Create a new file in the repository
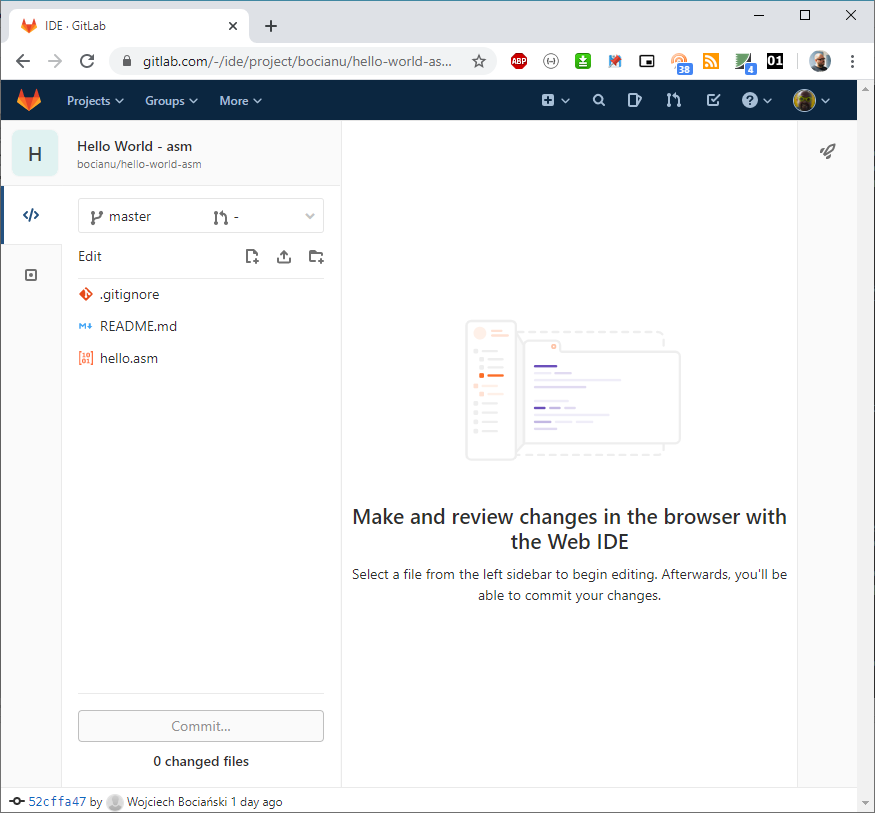This screenshot has height=813, width=875. click(x=252, y=256)
